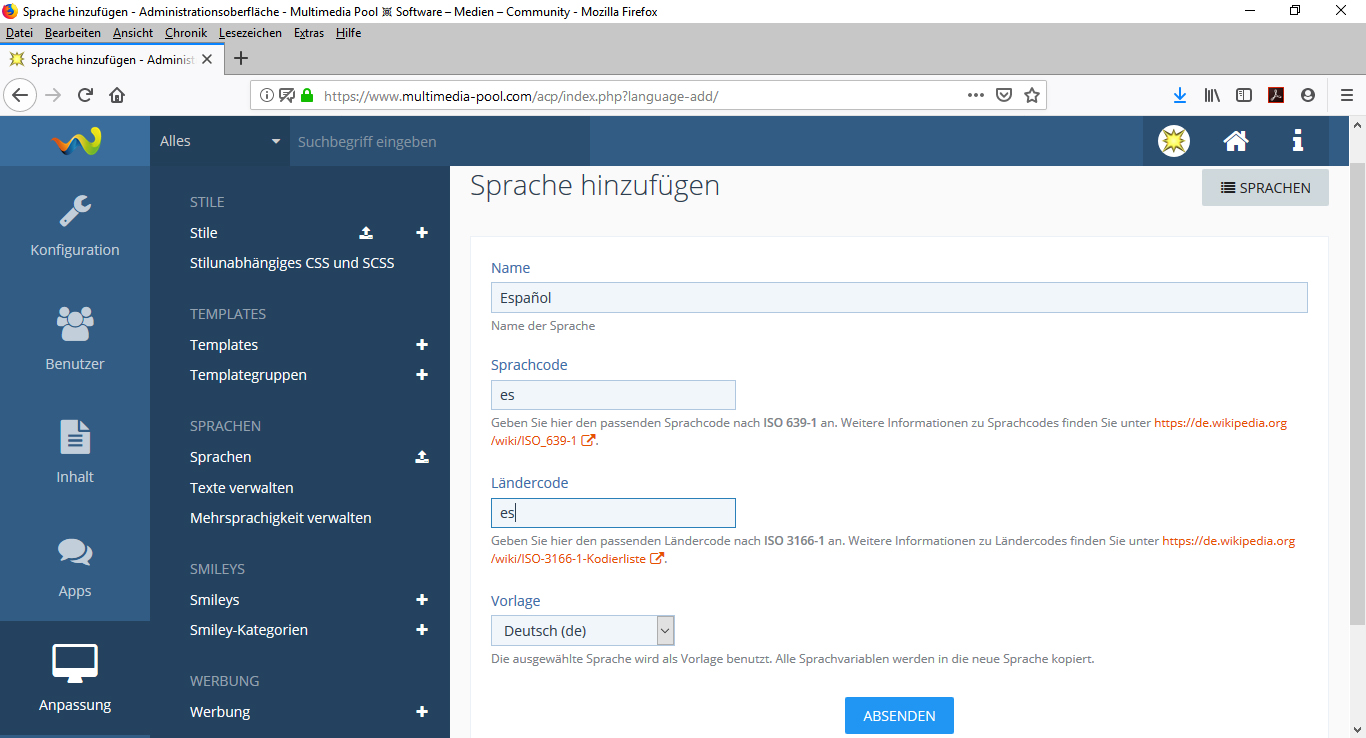Click the plus icon next to Smileys
The height and width of the screenshot is (738, 1366).
(x=422, y=600)
